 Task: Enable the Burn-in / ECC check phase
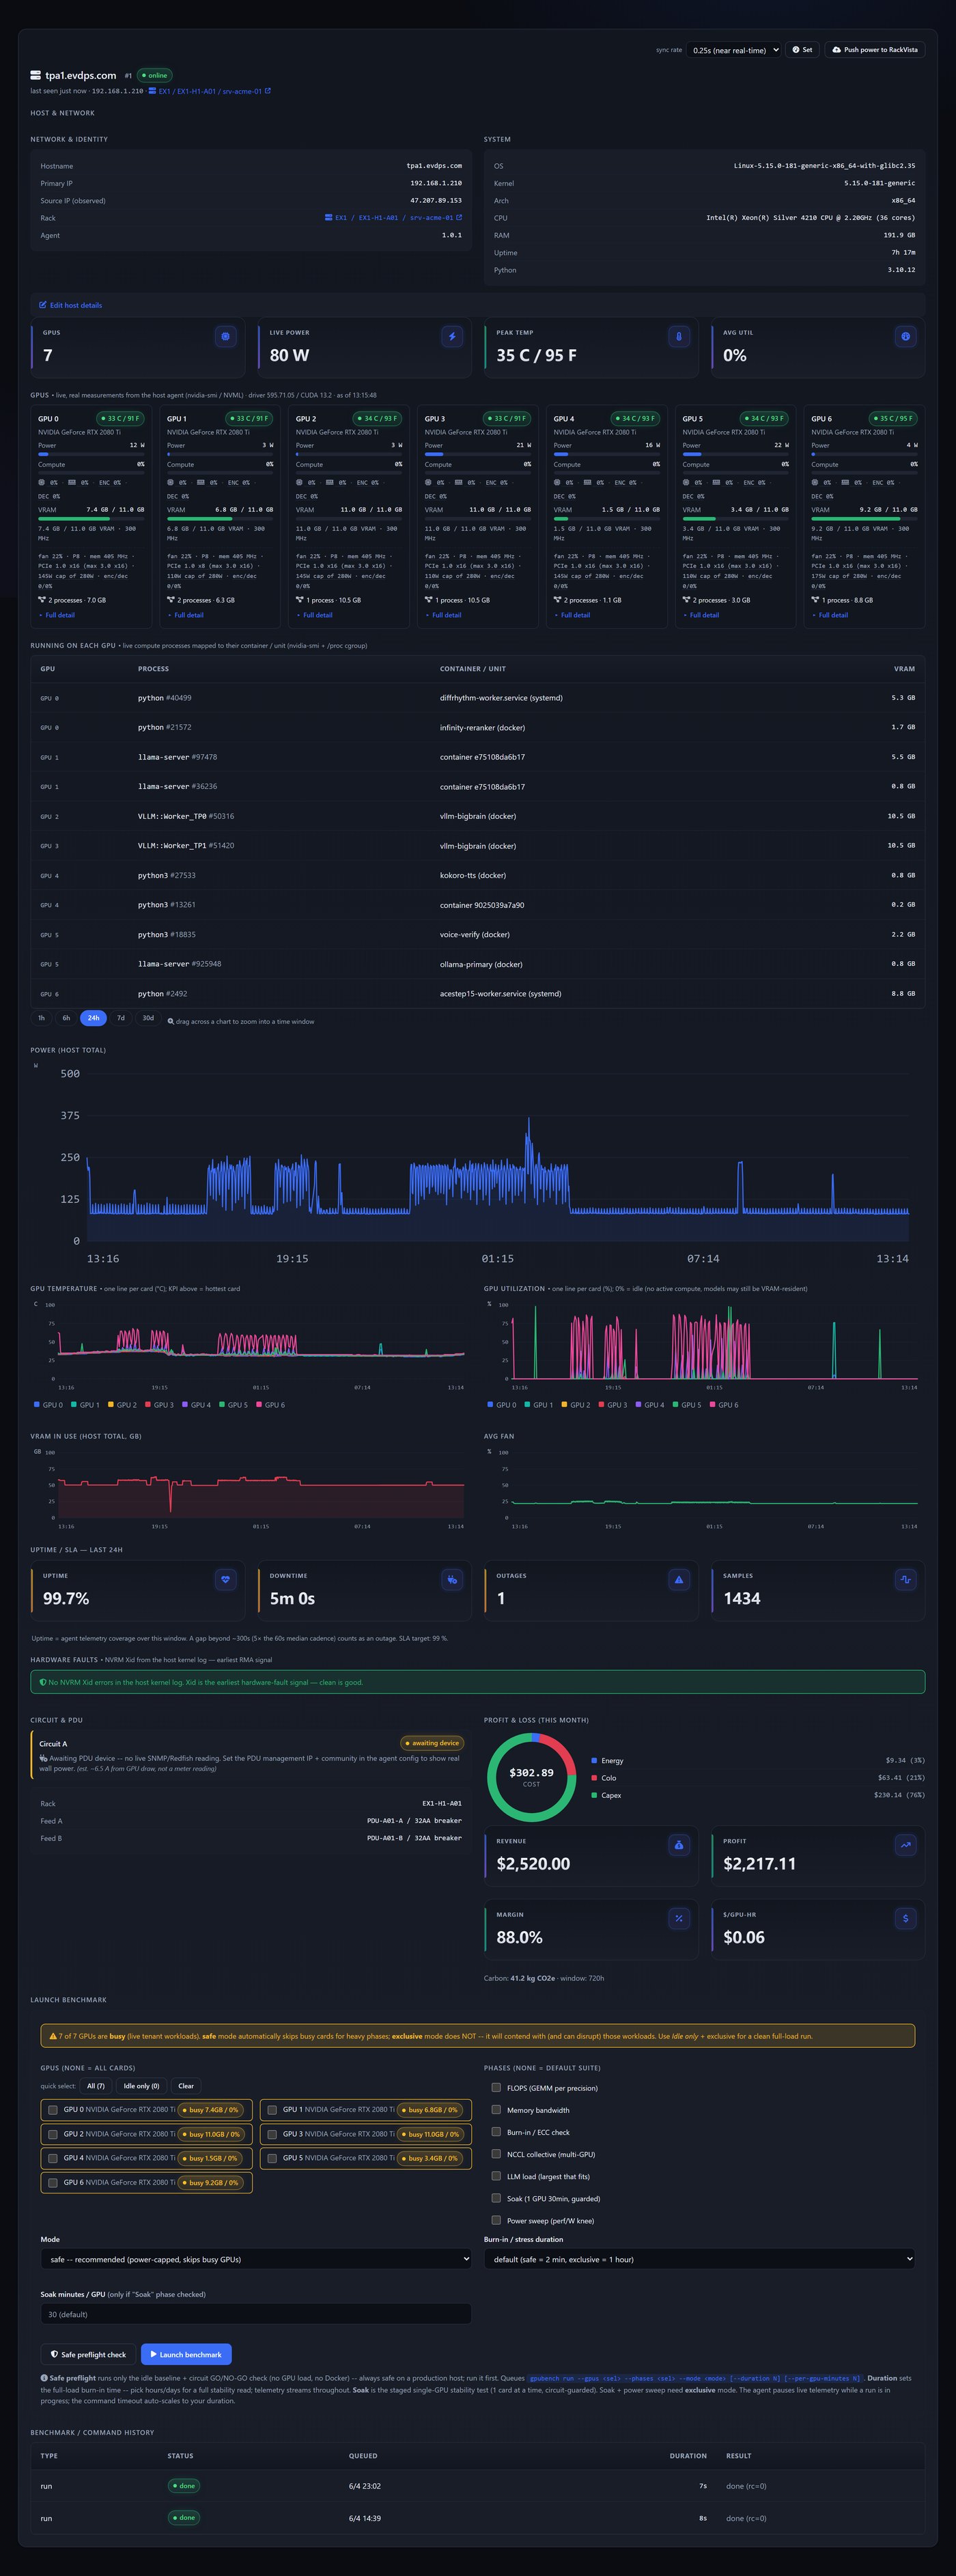(496, 2132)
